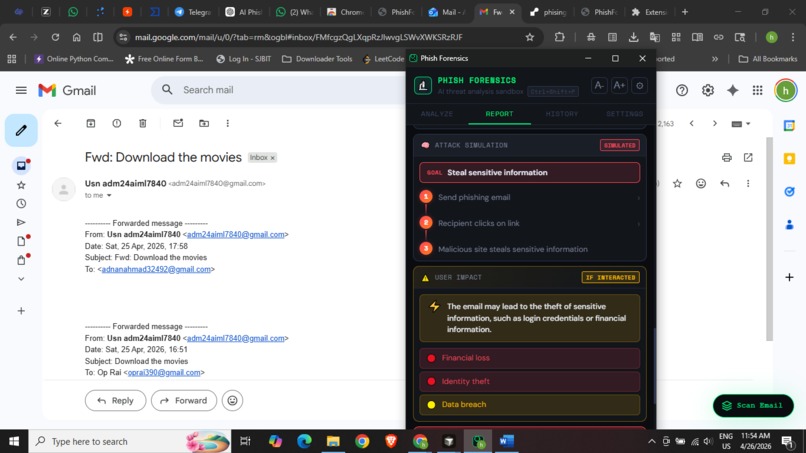Open Gemini sparkle icon in Gmail header
The image size is (806, 453).
pyautogui.click(x=732, y=90)
